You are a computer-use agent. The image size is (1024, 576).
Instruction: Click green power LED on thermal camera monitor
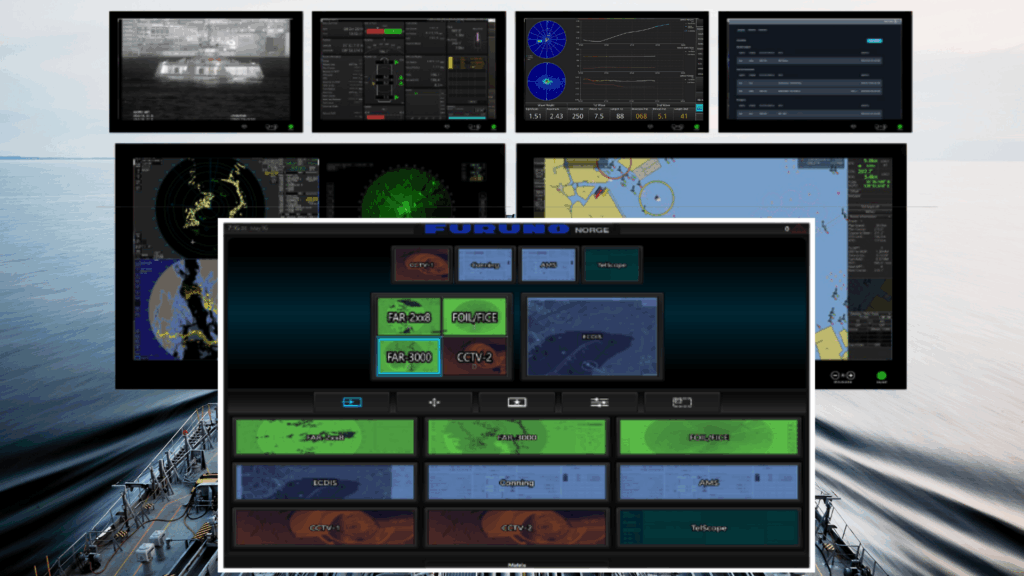(x=292, y=126)
